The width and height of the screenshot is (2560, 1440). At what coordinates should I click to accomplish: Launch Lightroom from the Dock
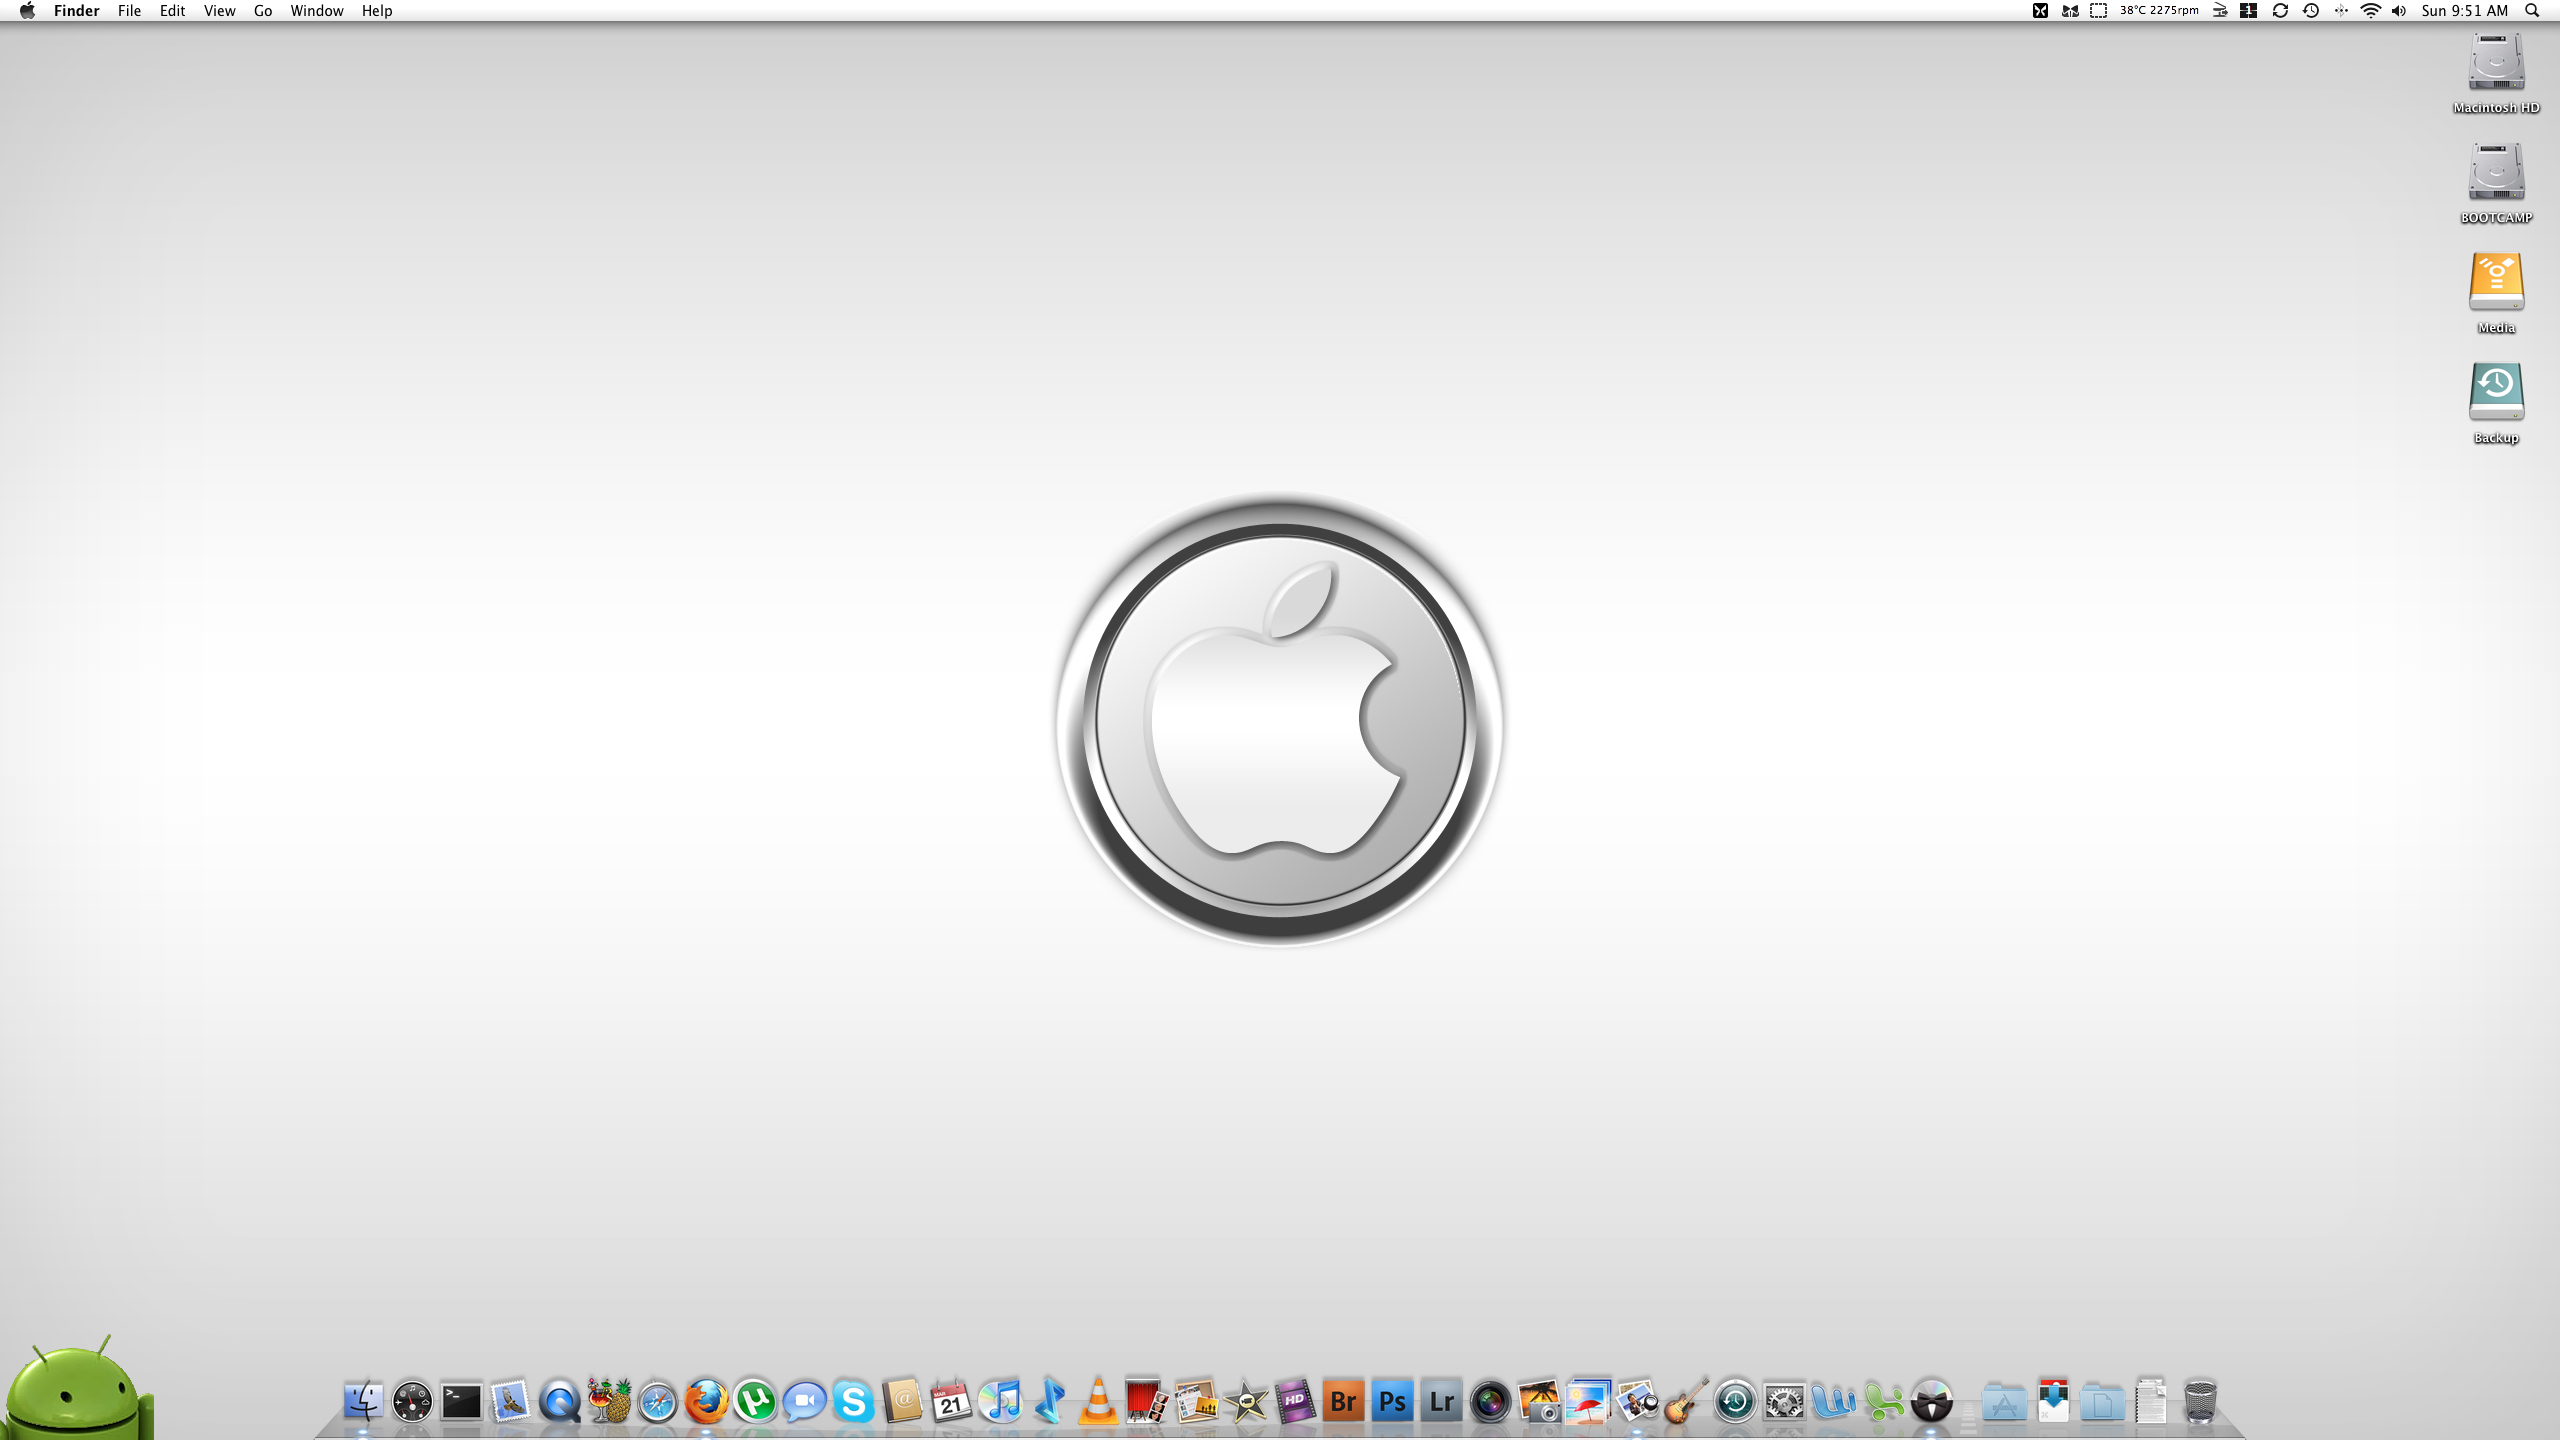coord(1441,1401)
